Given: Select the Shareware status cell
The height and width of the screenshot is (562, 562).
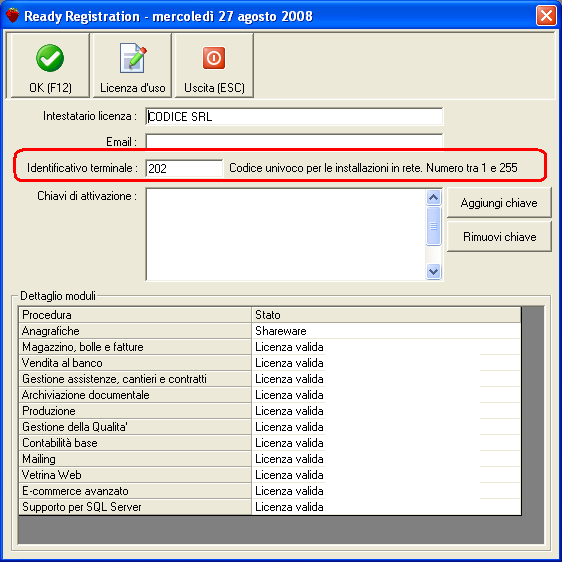Looking at the screenshot, I should pyautogui.click(x=386, y=331).
